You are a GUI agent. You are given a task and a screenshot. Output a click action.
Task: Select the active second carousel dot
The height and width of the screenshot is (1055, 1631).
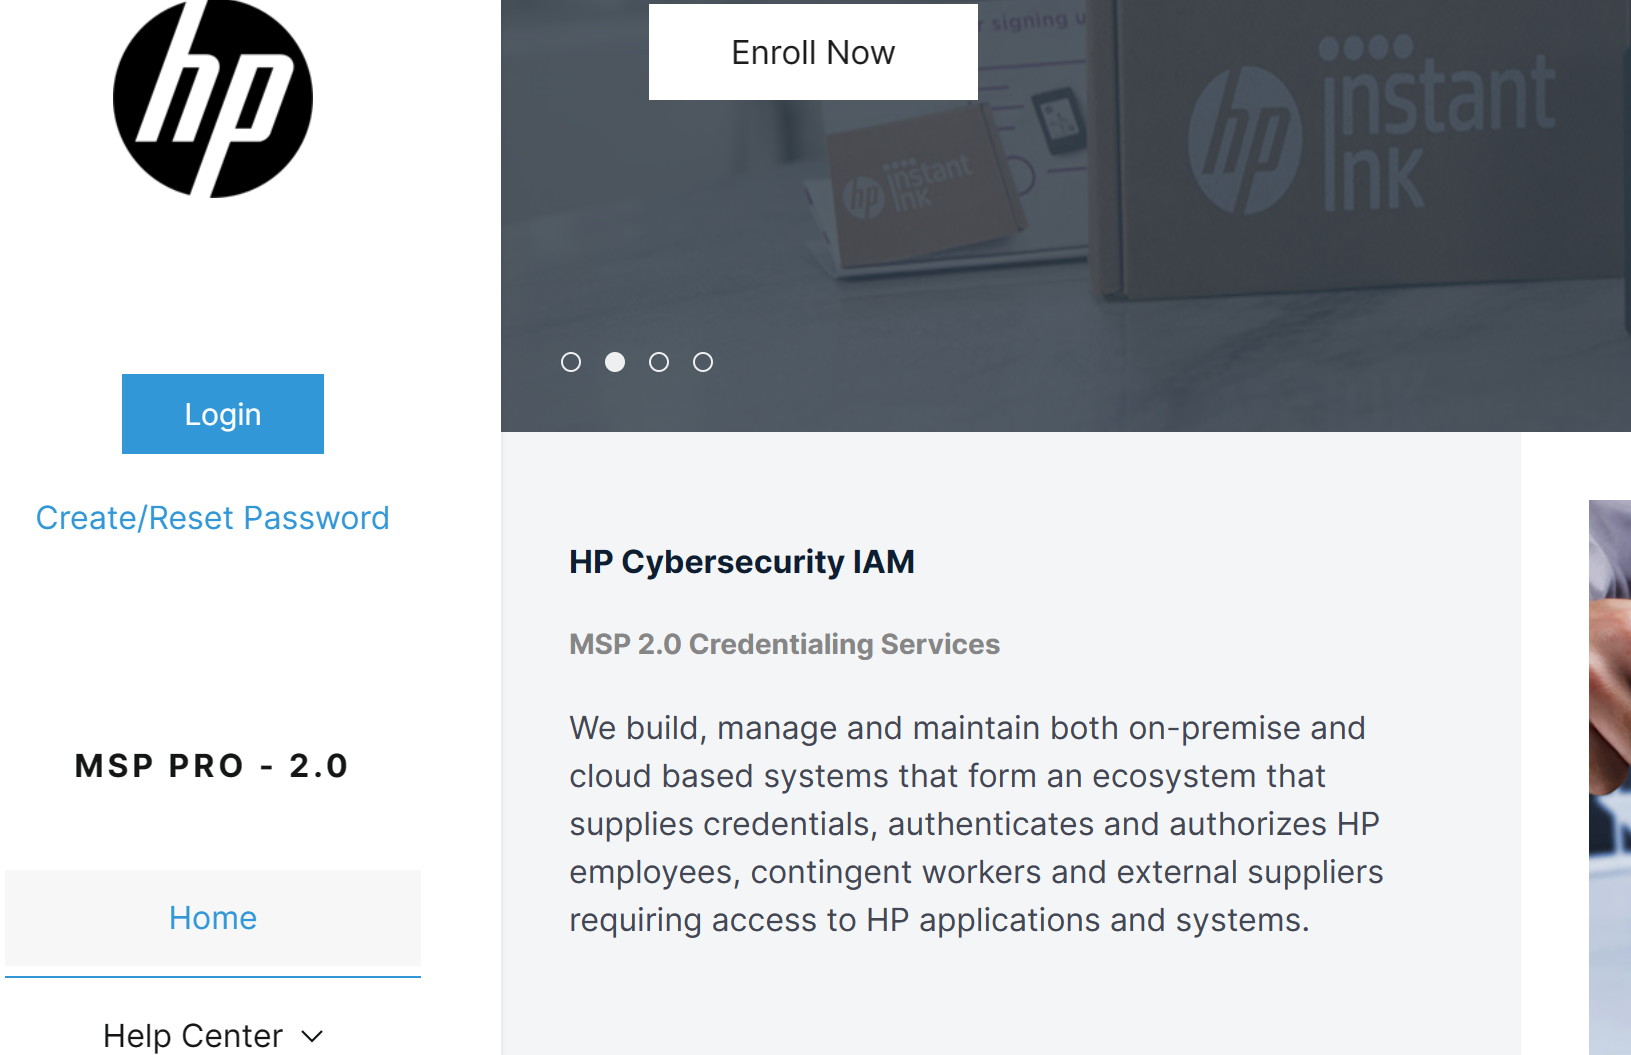point(615,362)
